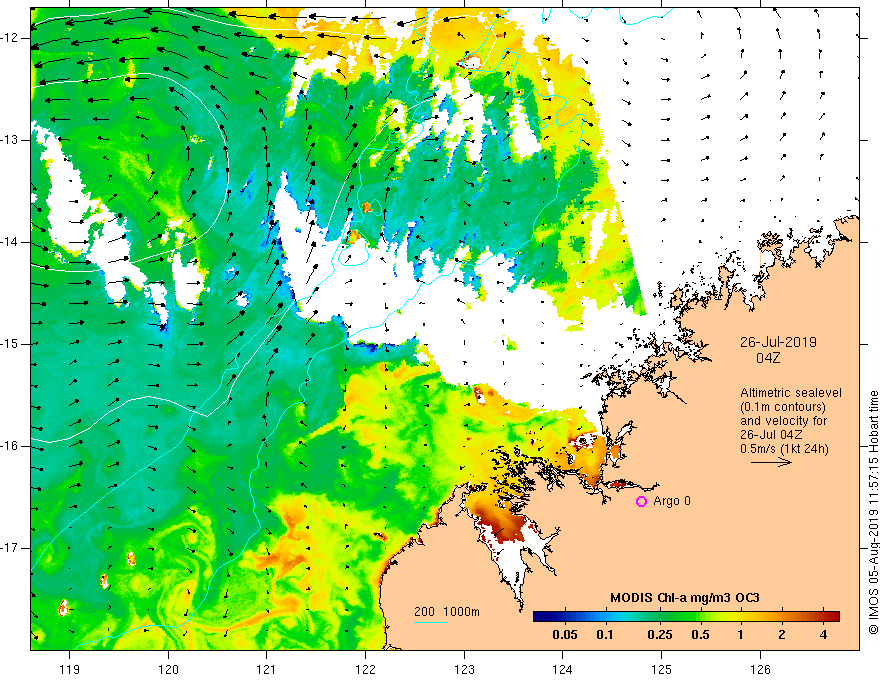Image resolution: width=880 pixels, height=680 pixels.
Task: Click the '200 1000m' isobath legend text
Action: click(x=447, y=612)
